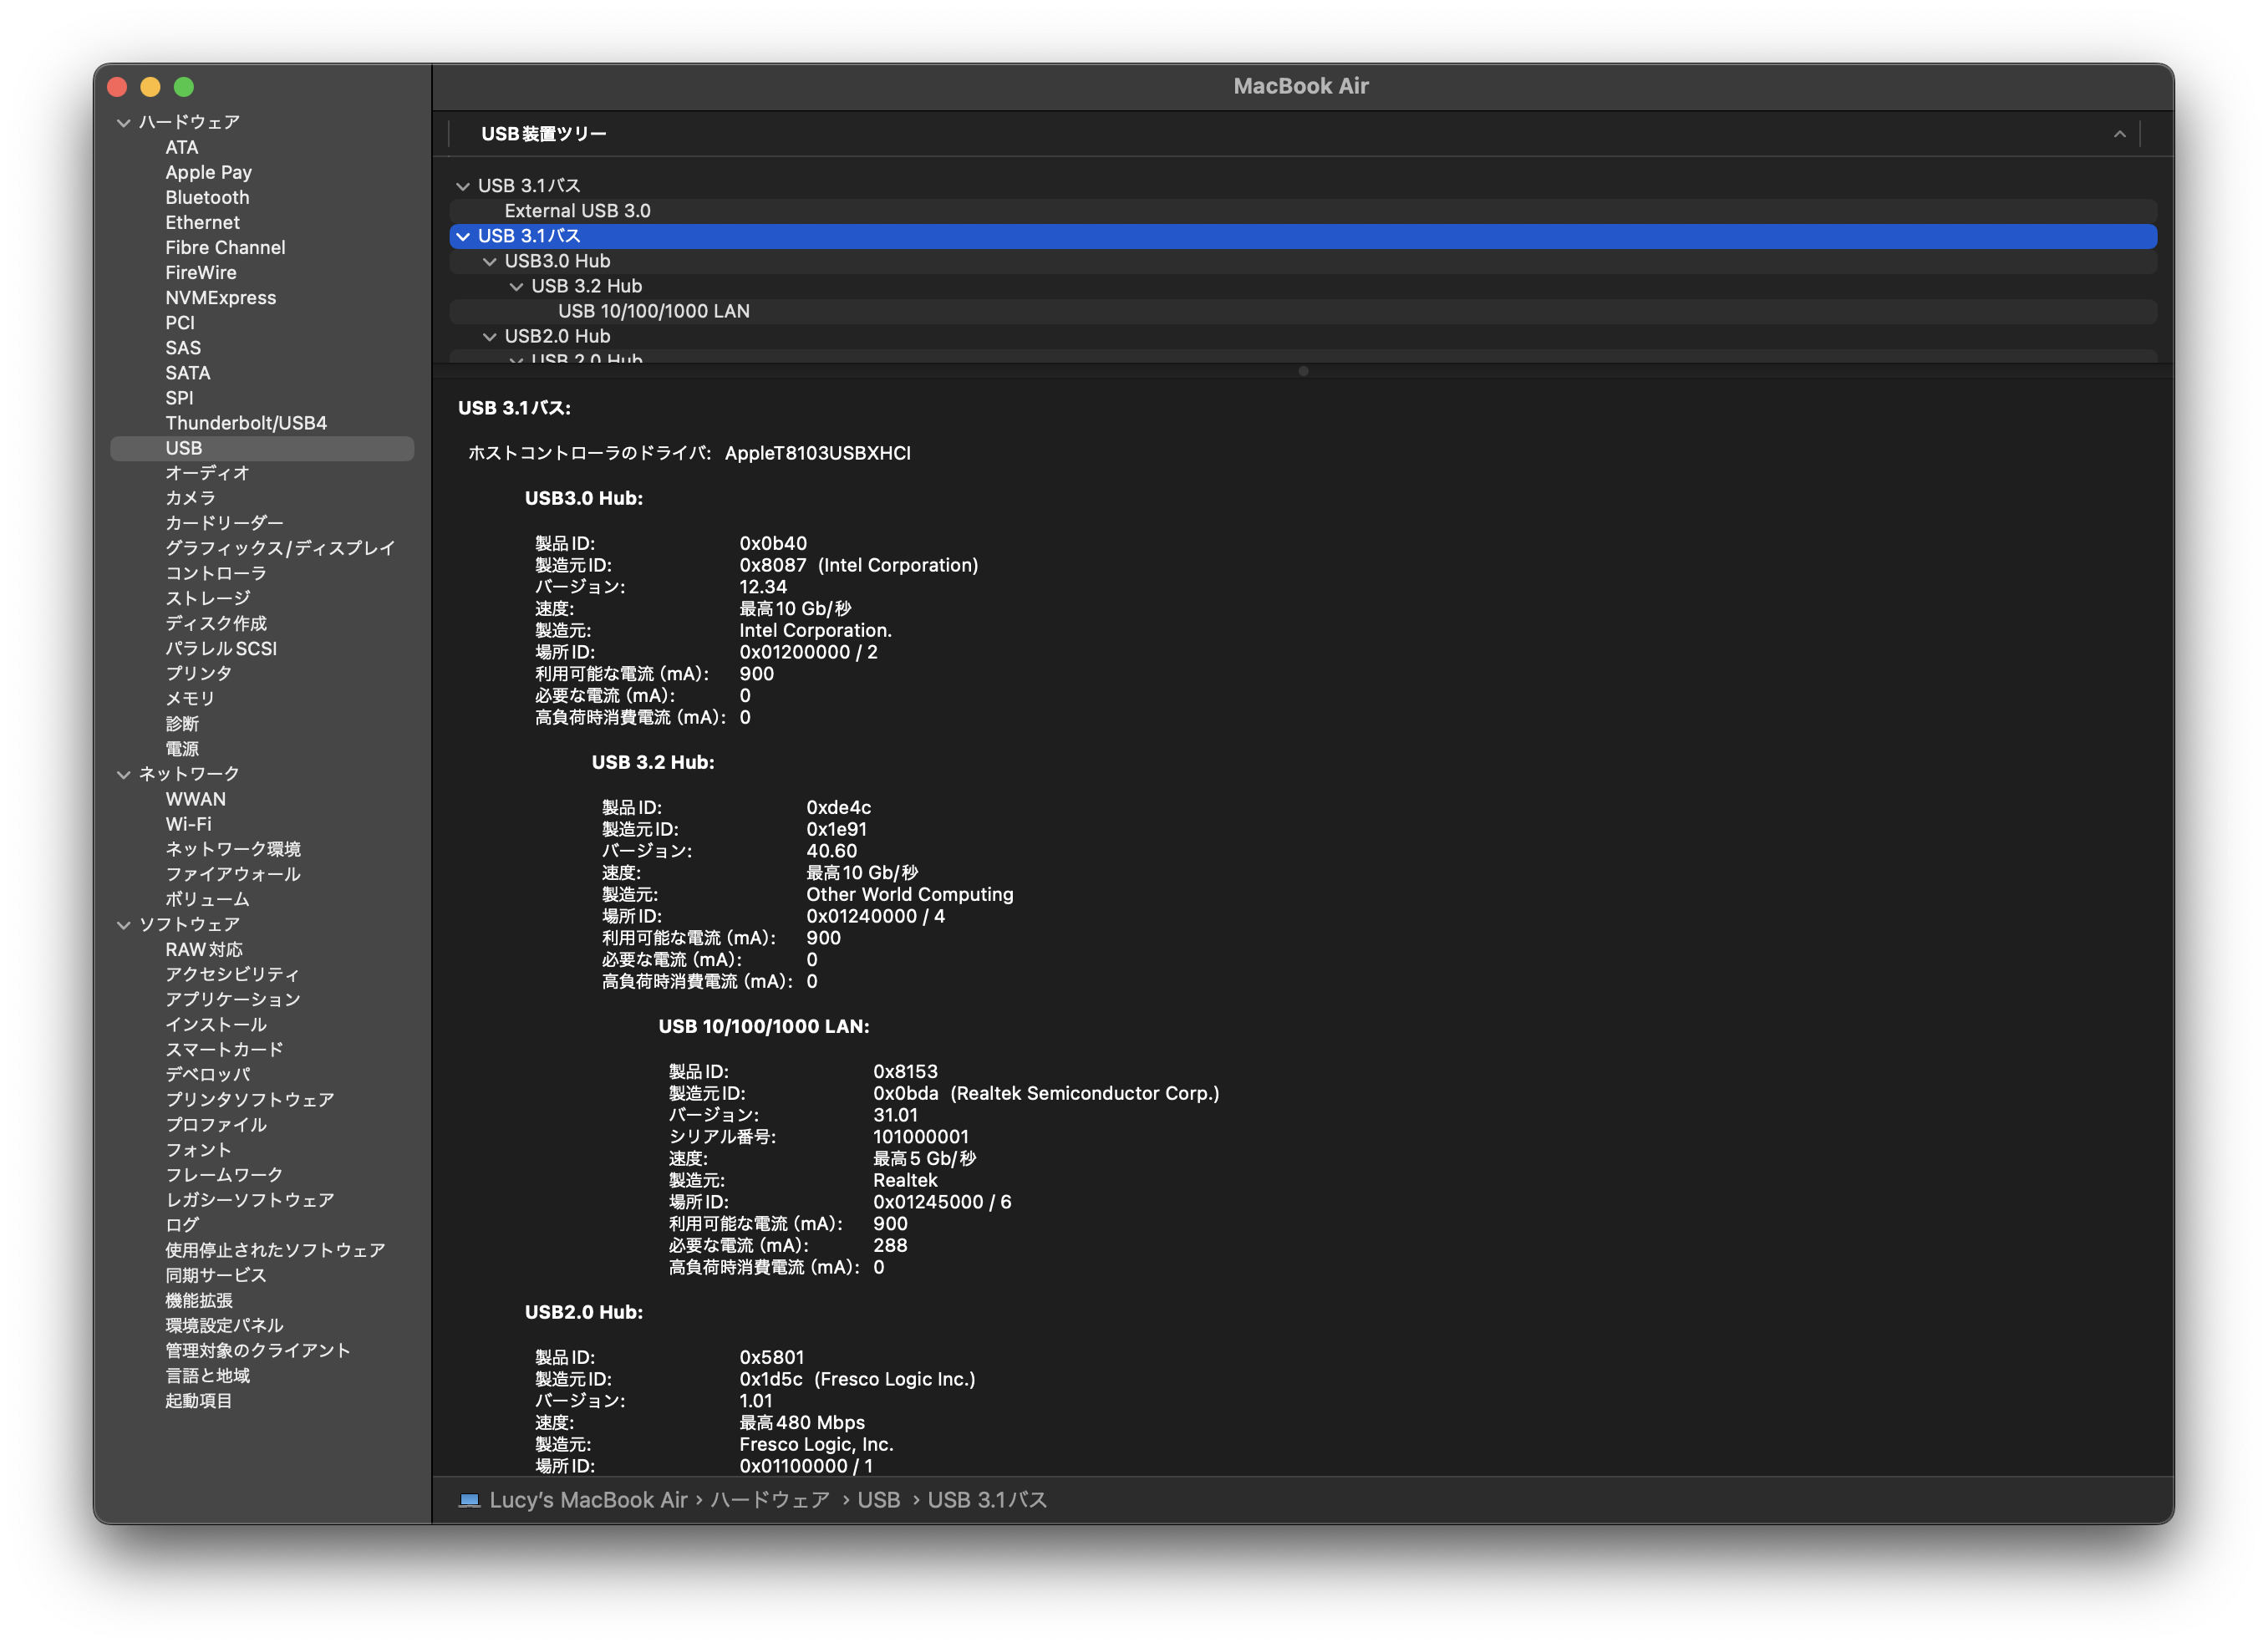Click the USB装置ツリー column header
The image size is (2268, 1648).
[543, 134]
